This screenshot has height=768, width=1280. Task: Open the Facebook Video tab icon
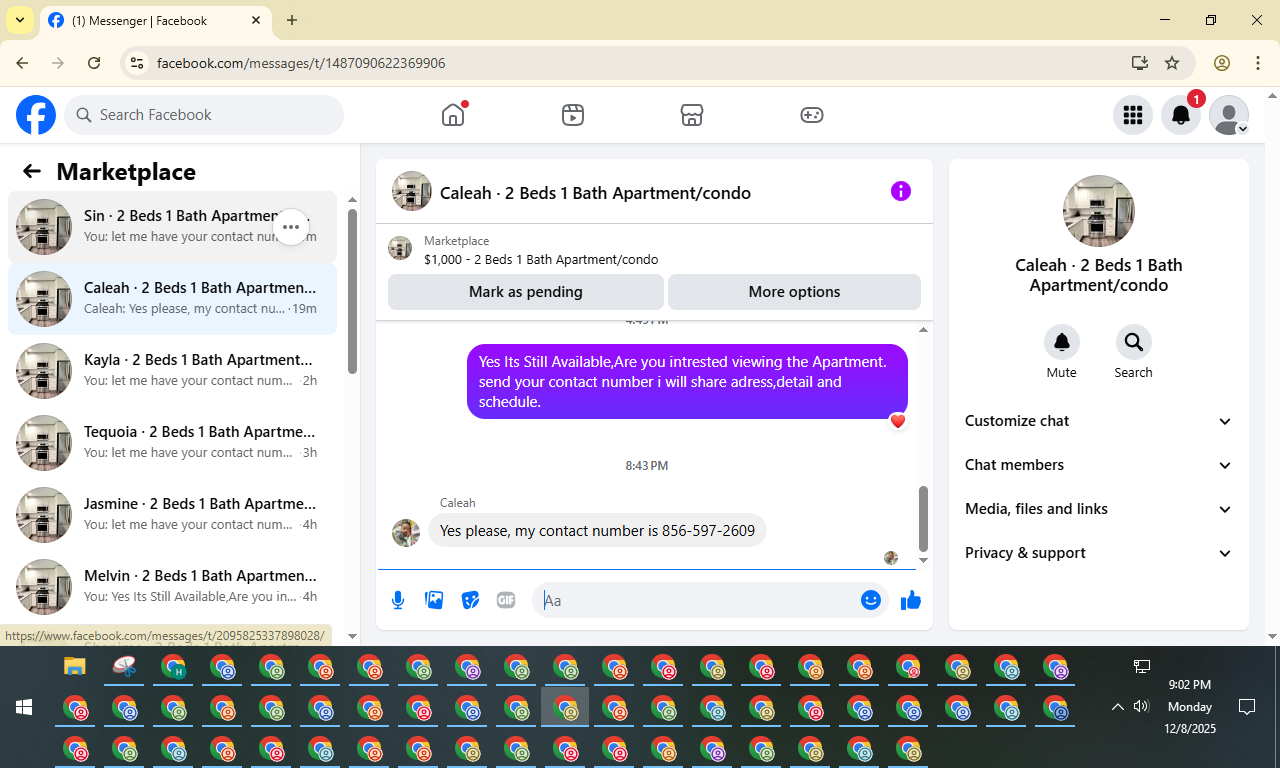[572, 115]
